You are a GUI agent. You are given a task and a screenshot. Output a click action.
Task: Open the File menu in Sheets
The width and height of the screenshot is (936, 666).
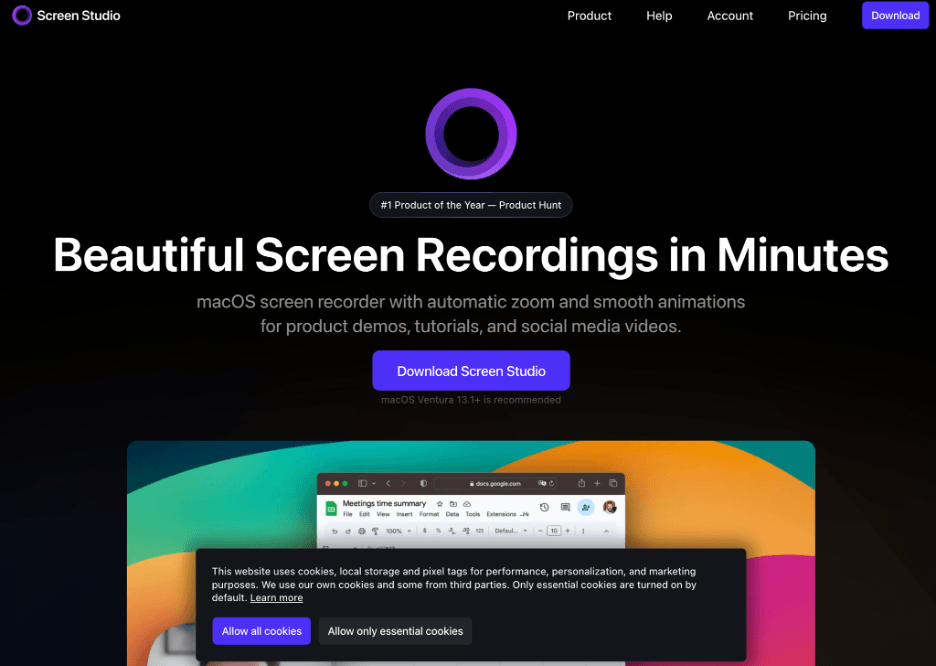(x=347, y=514)
